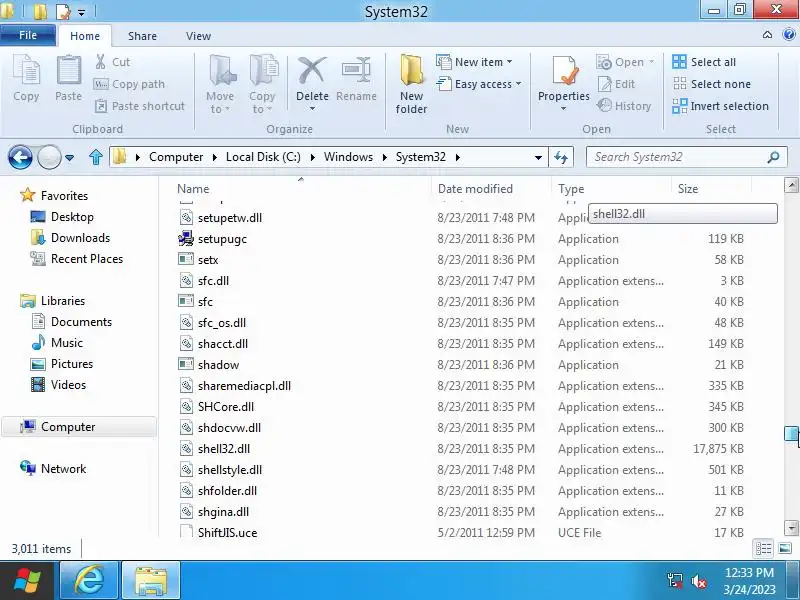Open Properties from the ribbon
Image resolution: width=800 pixels, height=600 pixels.
pos(563,82)
